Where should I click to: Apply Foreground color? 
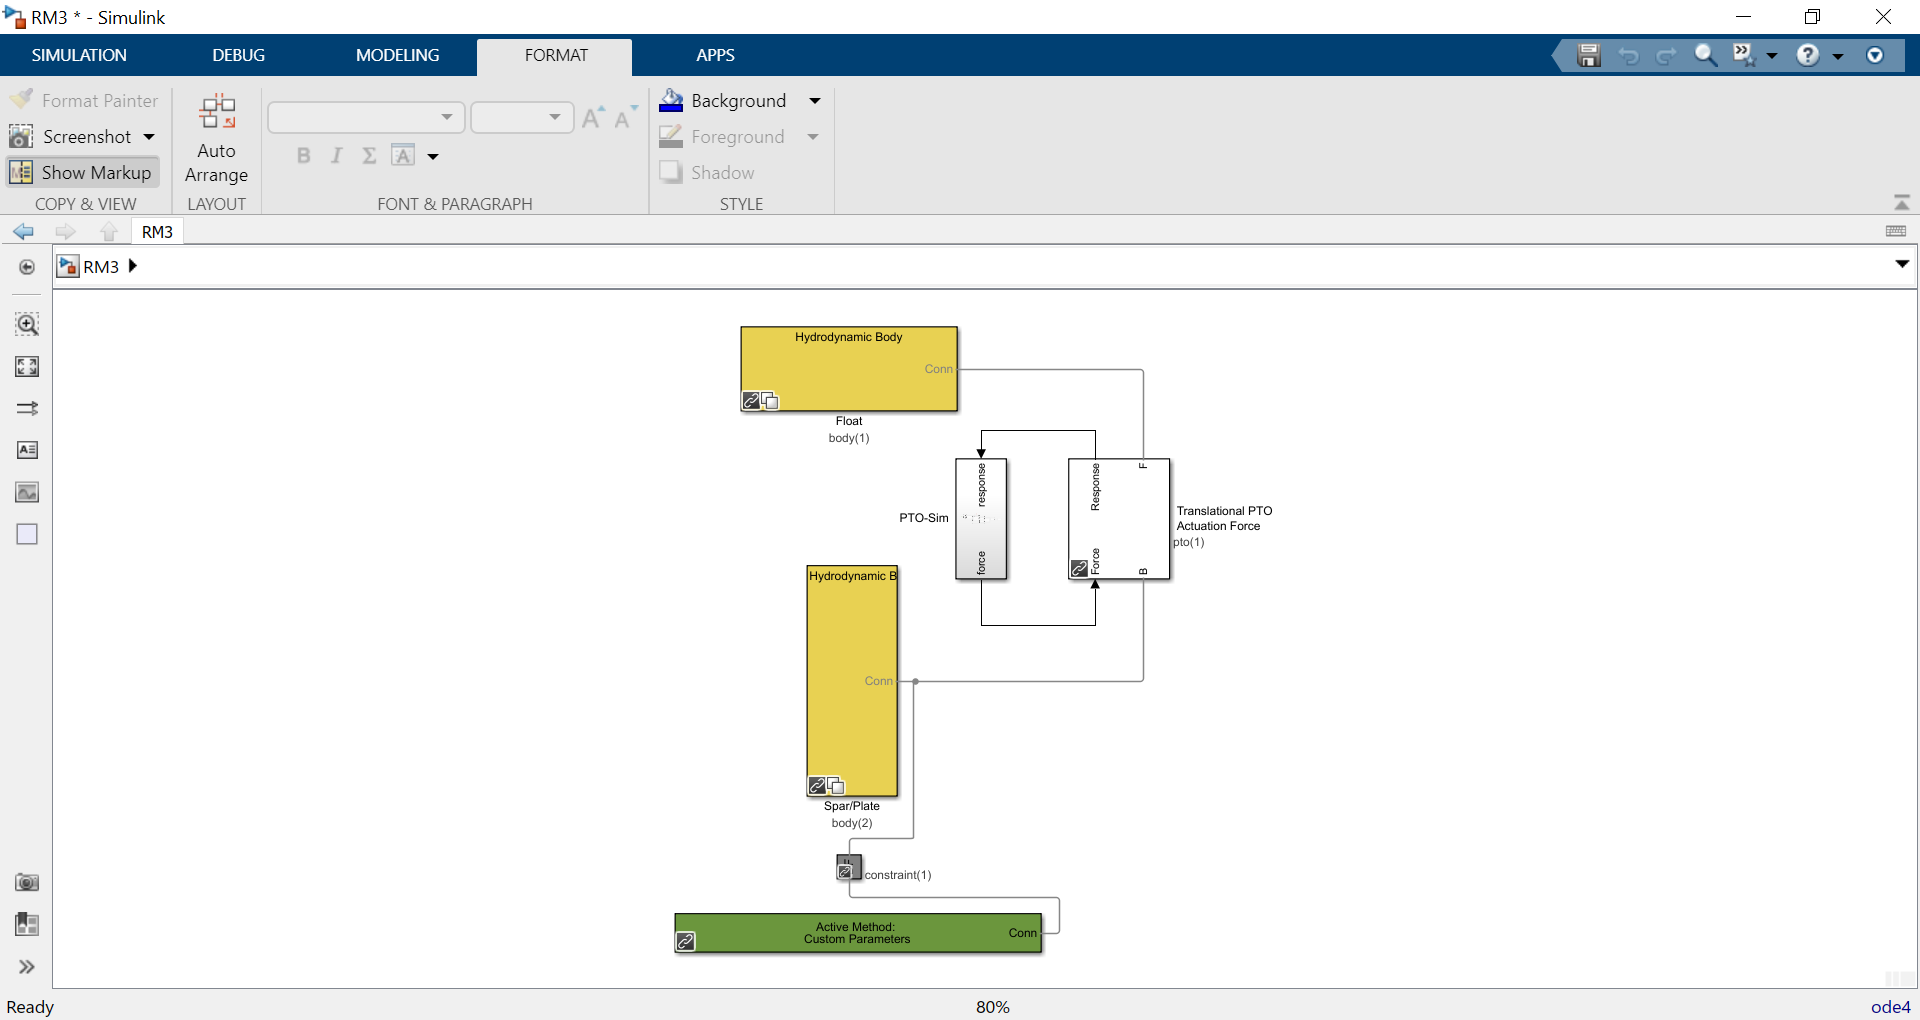point(722,136)
